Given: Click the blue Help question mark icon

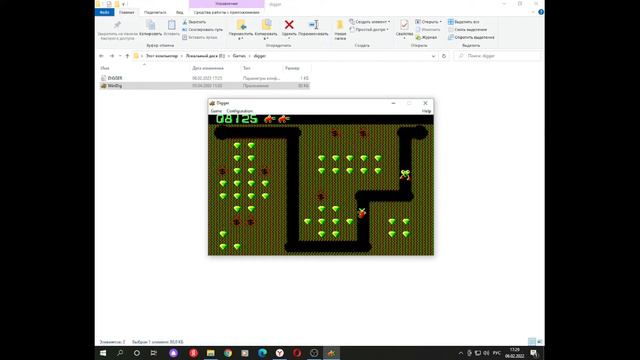Looking at the screenshot, I should coord(541,12).
